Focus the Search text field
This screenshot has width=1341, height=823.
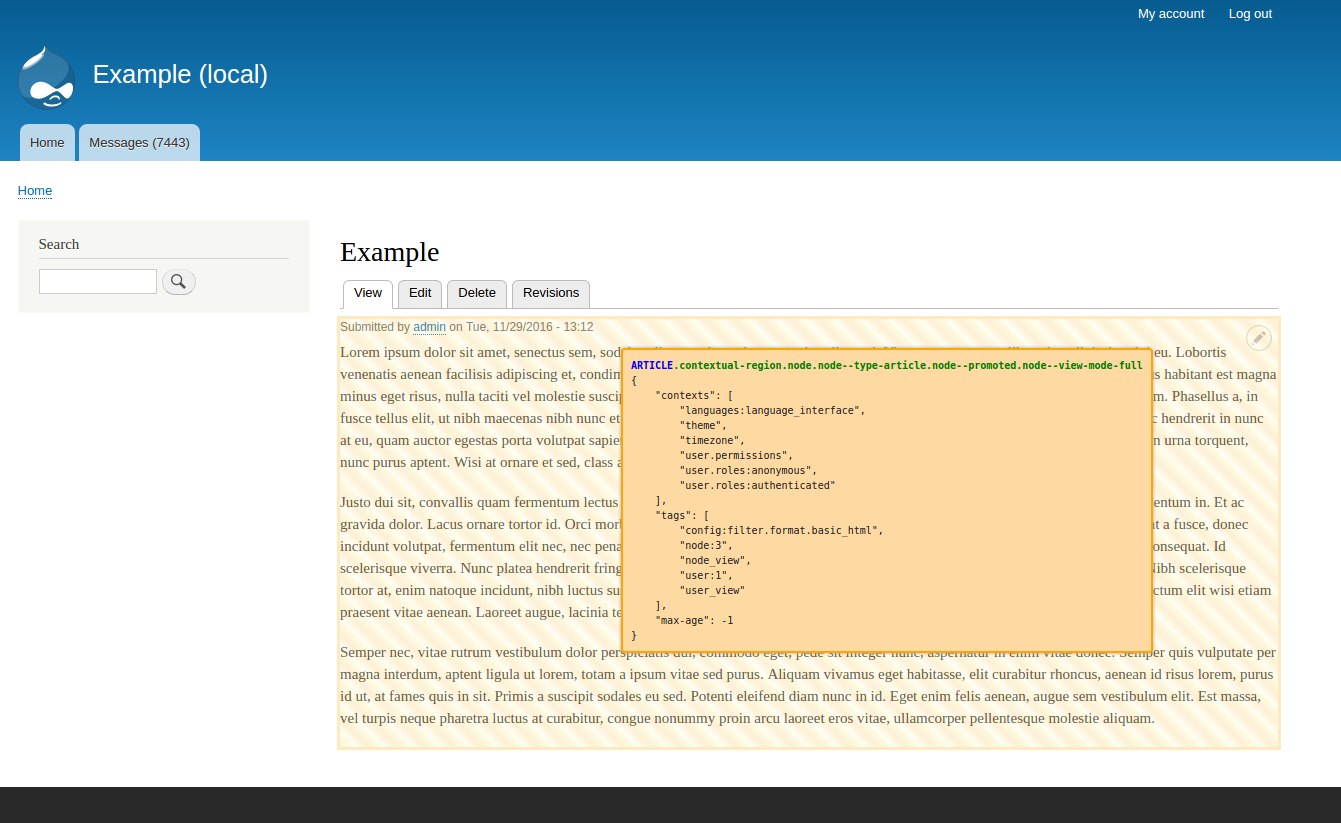coord(98,282)
